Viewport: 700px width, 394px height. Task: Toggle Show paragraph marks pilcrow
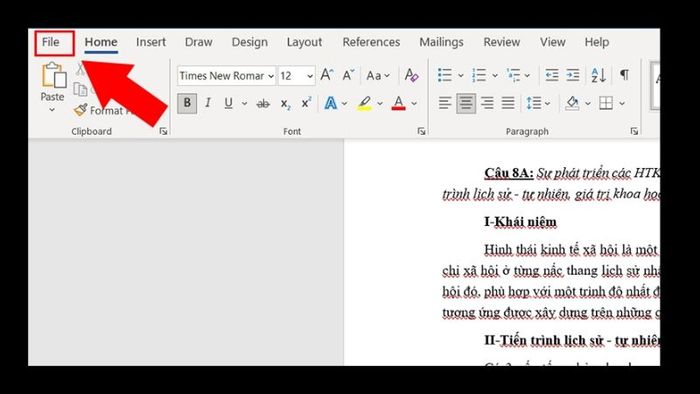click(x=624, y=75)
